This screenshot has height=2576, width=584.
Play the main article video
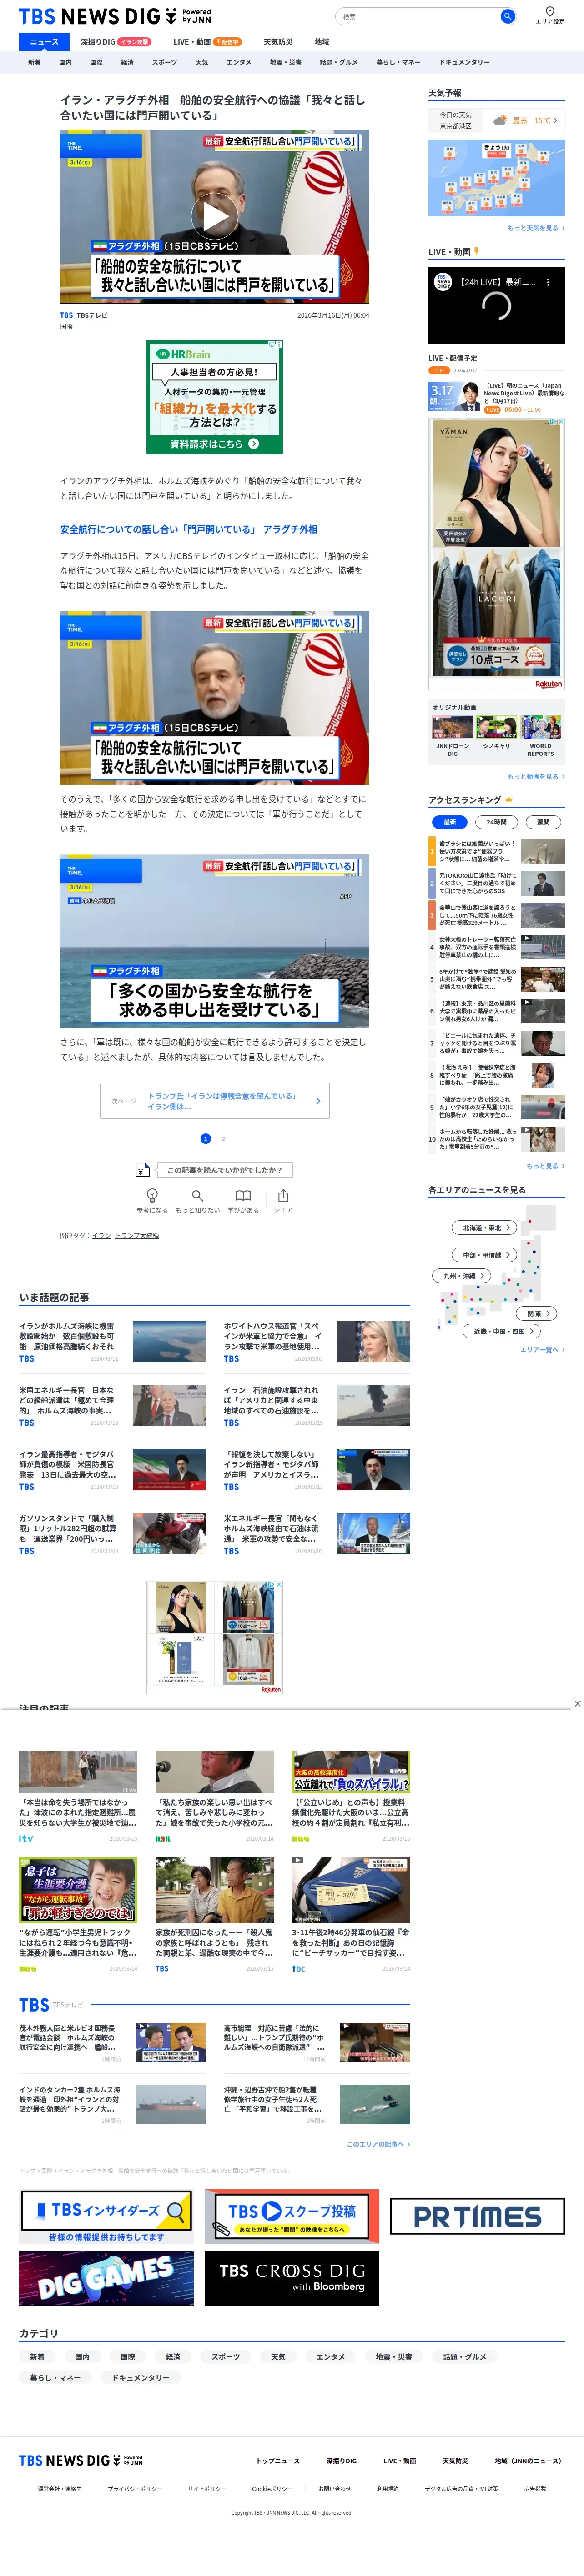214,216
